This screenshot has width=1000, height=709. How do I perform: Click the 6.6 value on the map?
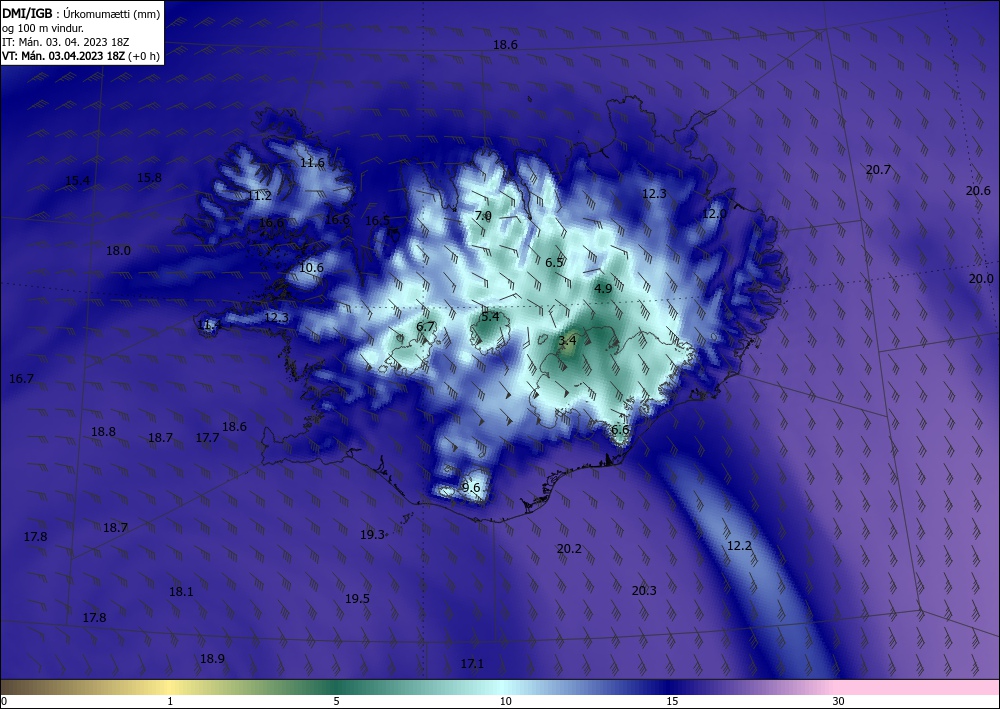pyautogui.click(x=620, y=430)
